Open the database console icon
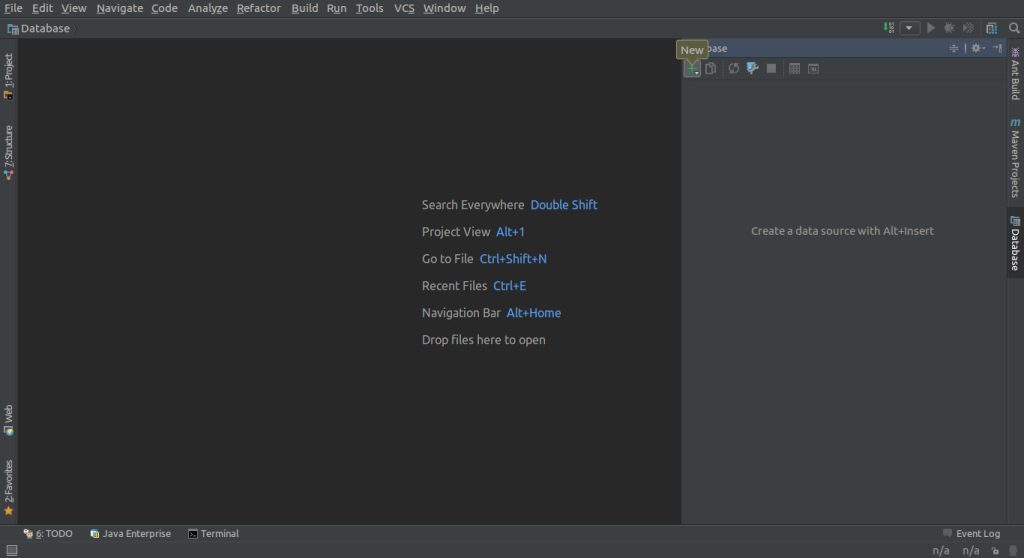Screen dimensions: 1024x558 coord(813,69)
